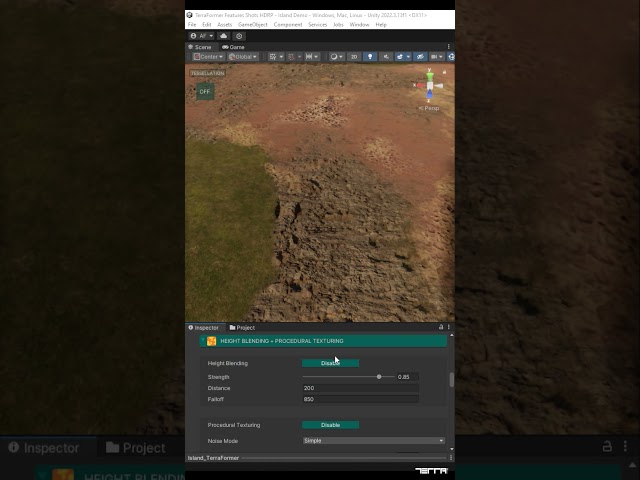Image resolution: width=640 pixels, height=480 pixels.
Task: Open the Assets menu
Action: click(x=224, y=24)
